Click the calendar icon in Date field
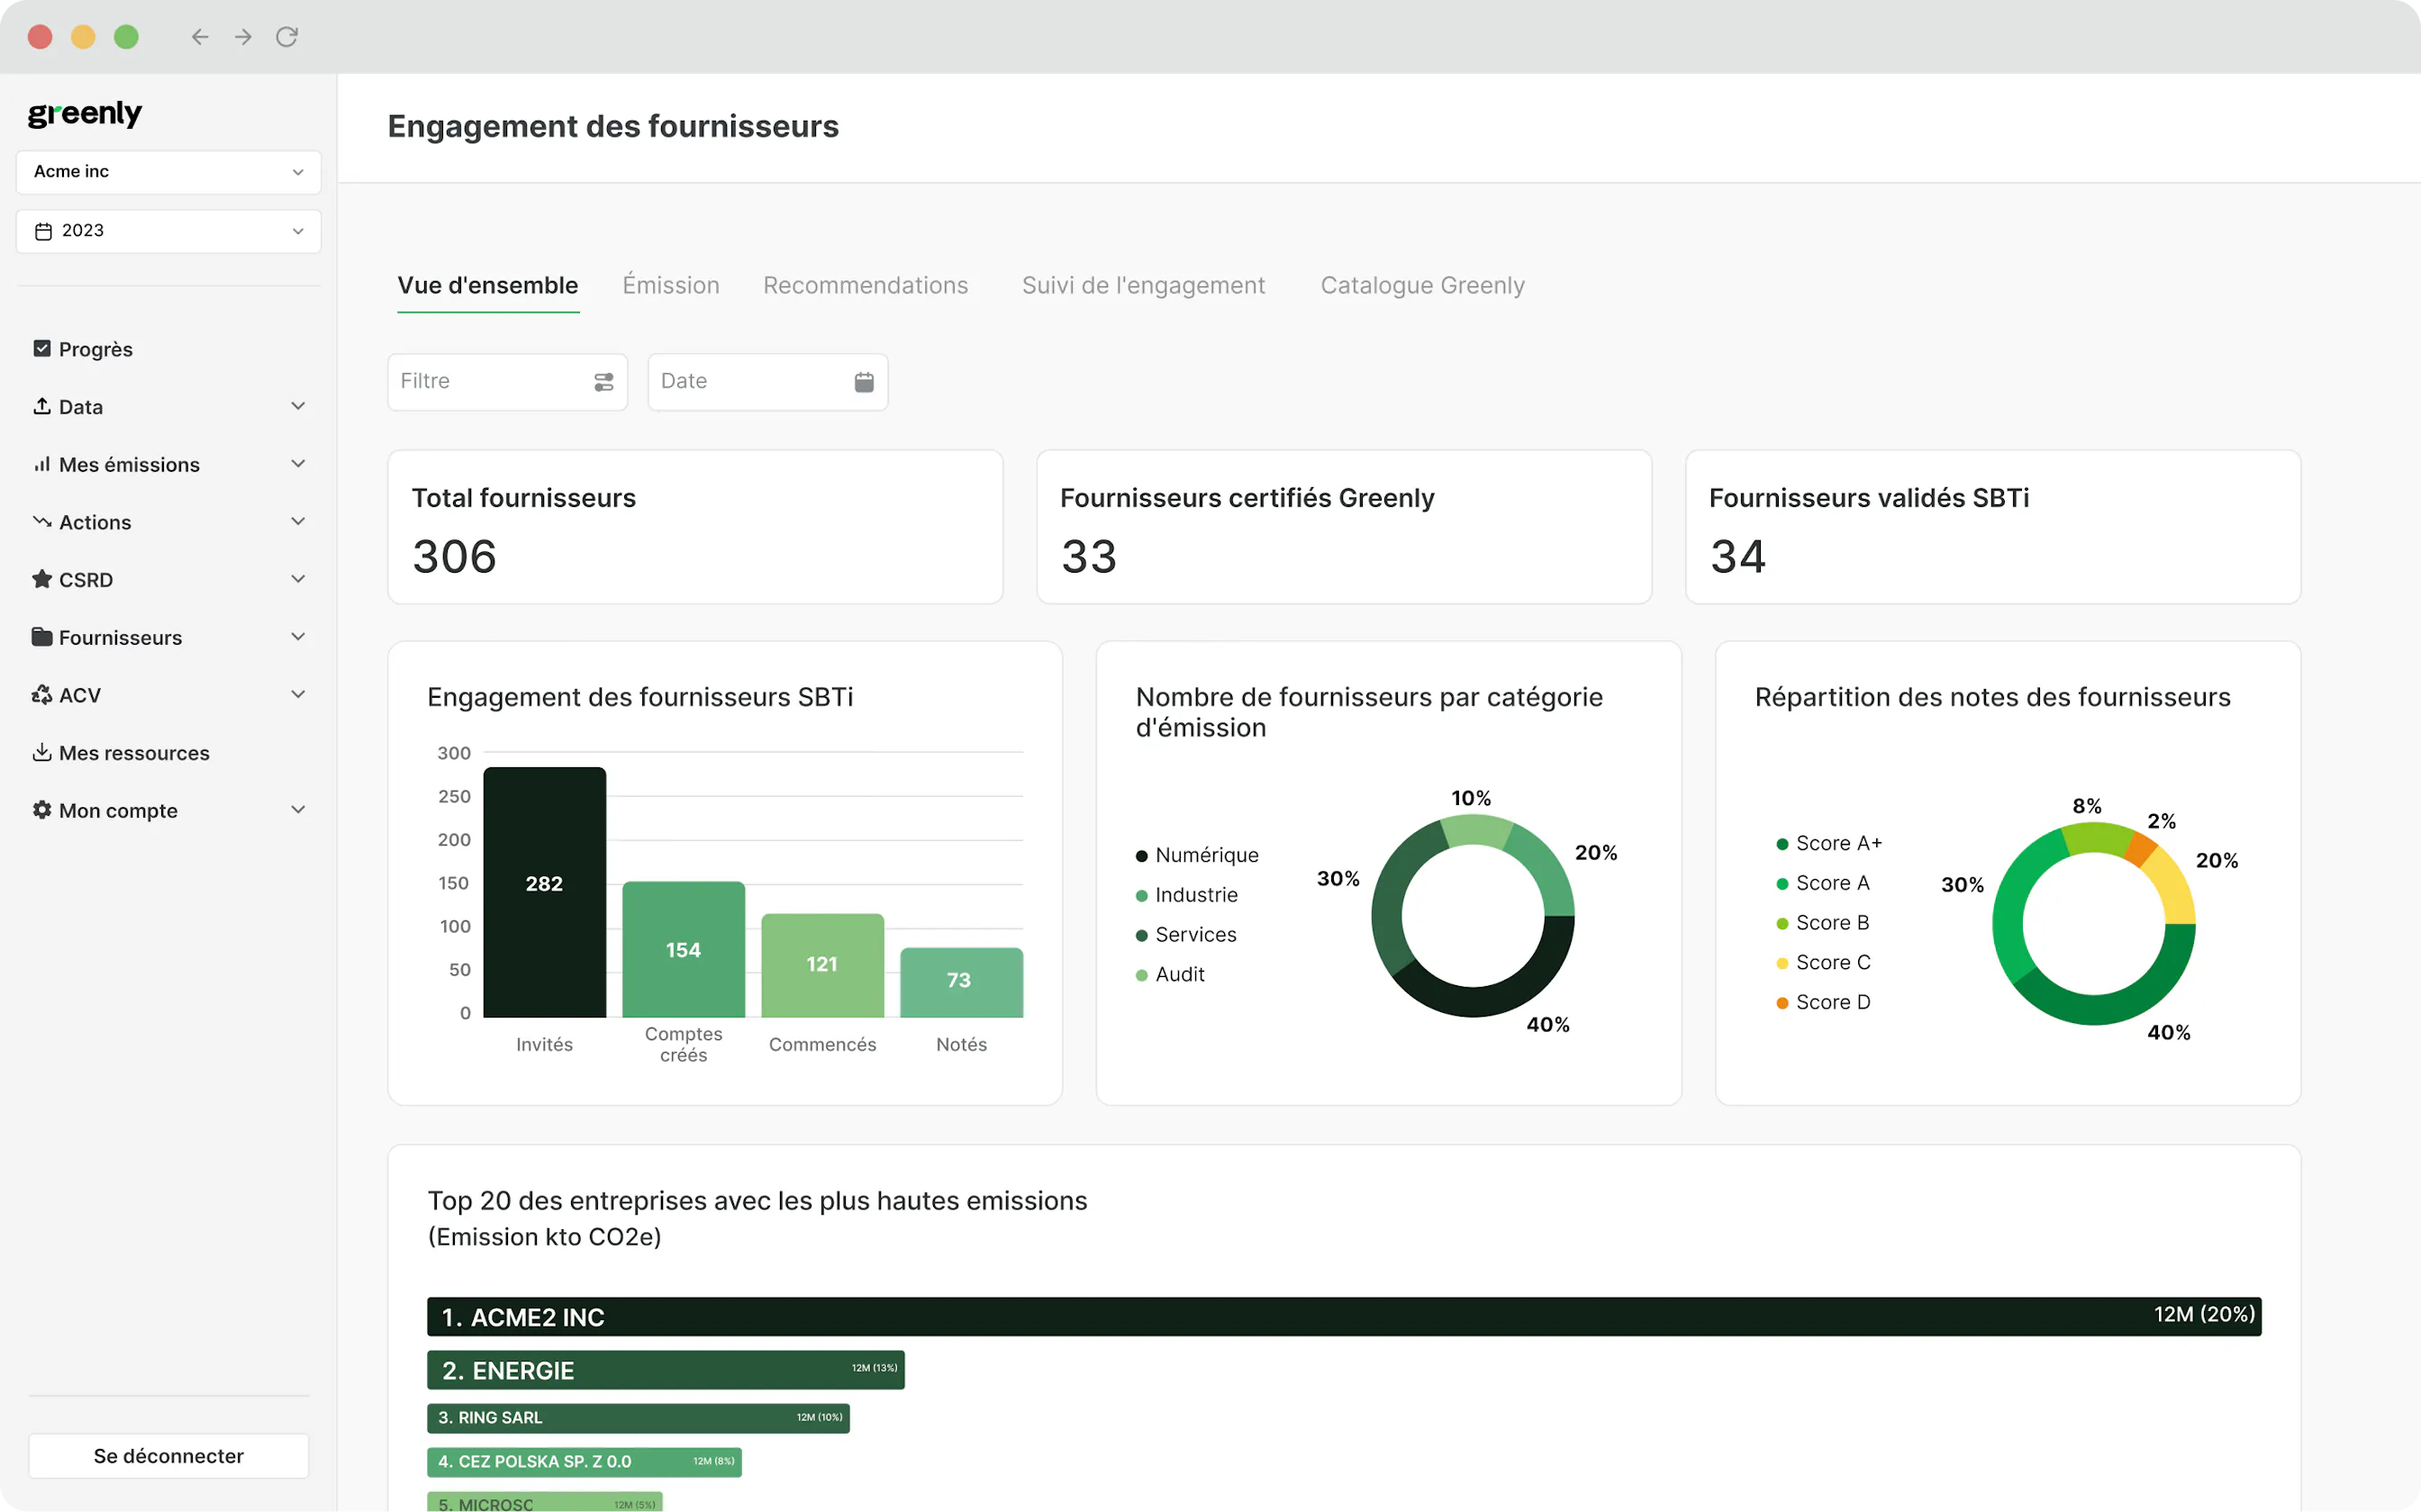Screen dimensions: 2421x1512 point(864,382)
